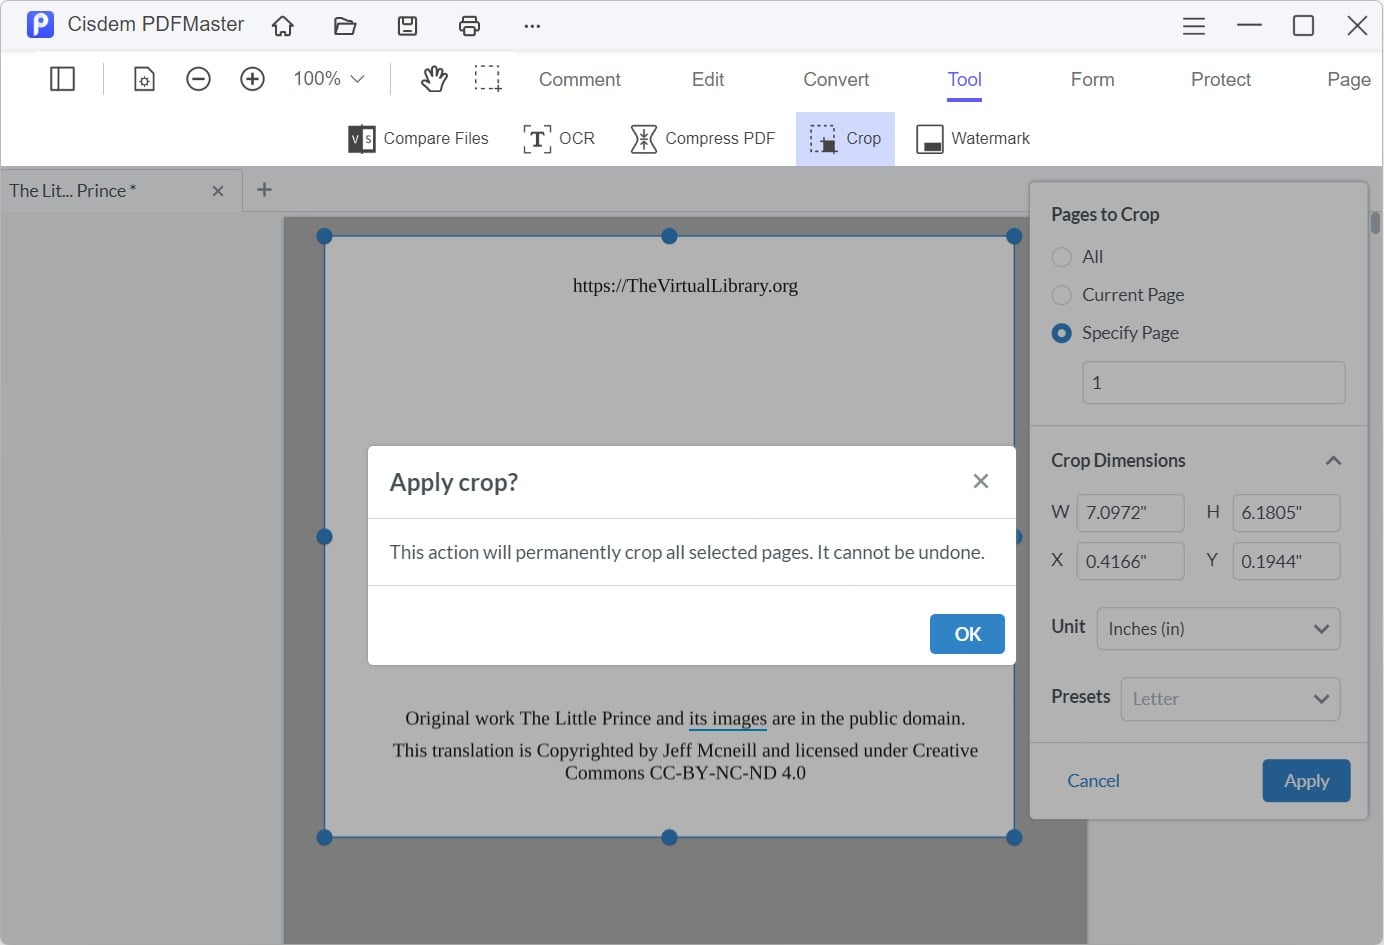The image size is (1384, 945).
Task: Confirm crop with the OK button
Action: pos(966,634)
